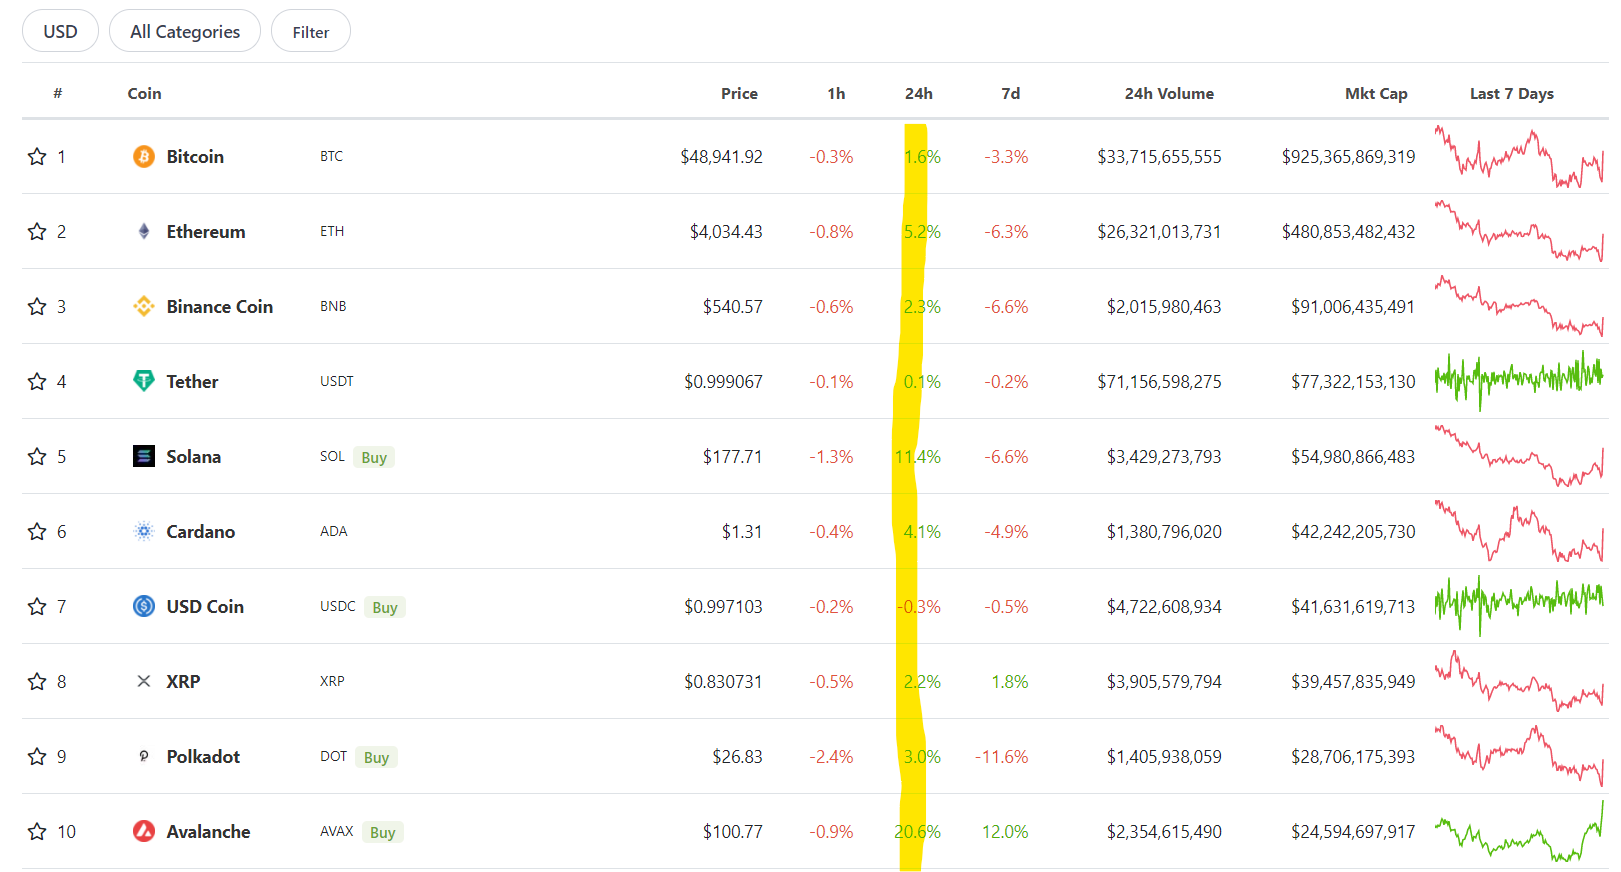This screenshot has height=872, width=1621.
Task: Click Polkadot 7d change -11.6%
Action: pyautogui.click(x=1002, y=756)
